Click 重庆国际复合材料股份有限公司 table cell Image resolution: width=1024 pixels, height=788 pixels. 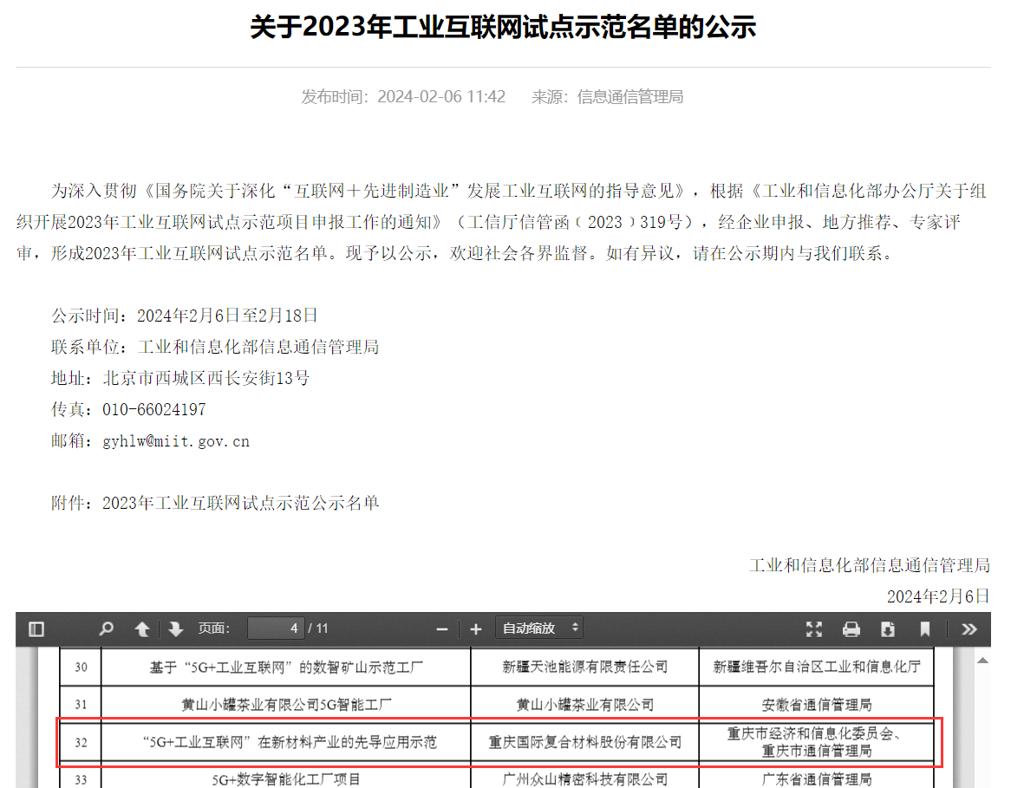coord(585,742)
